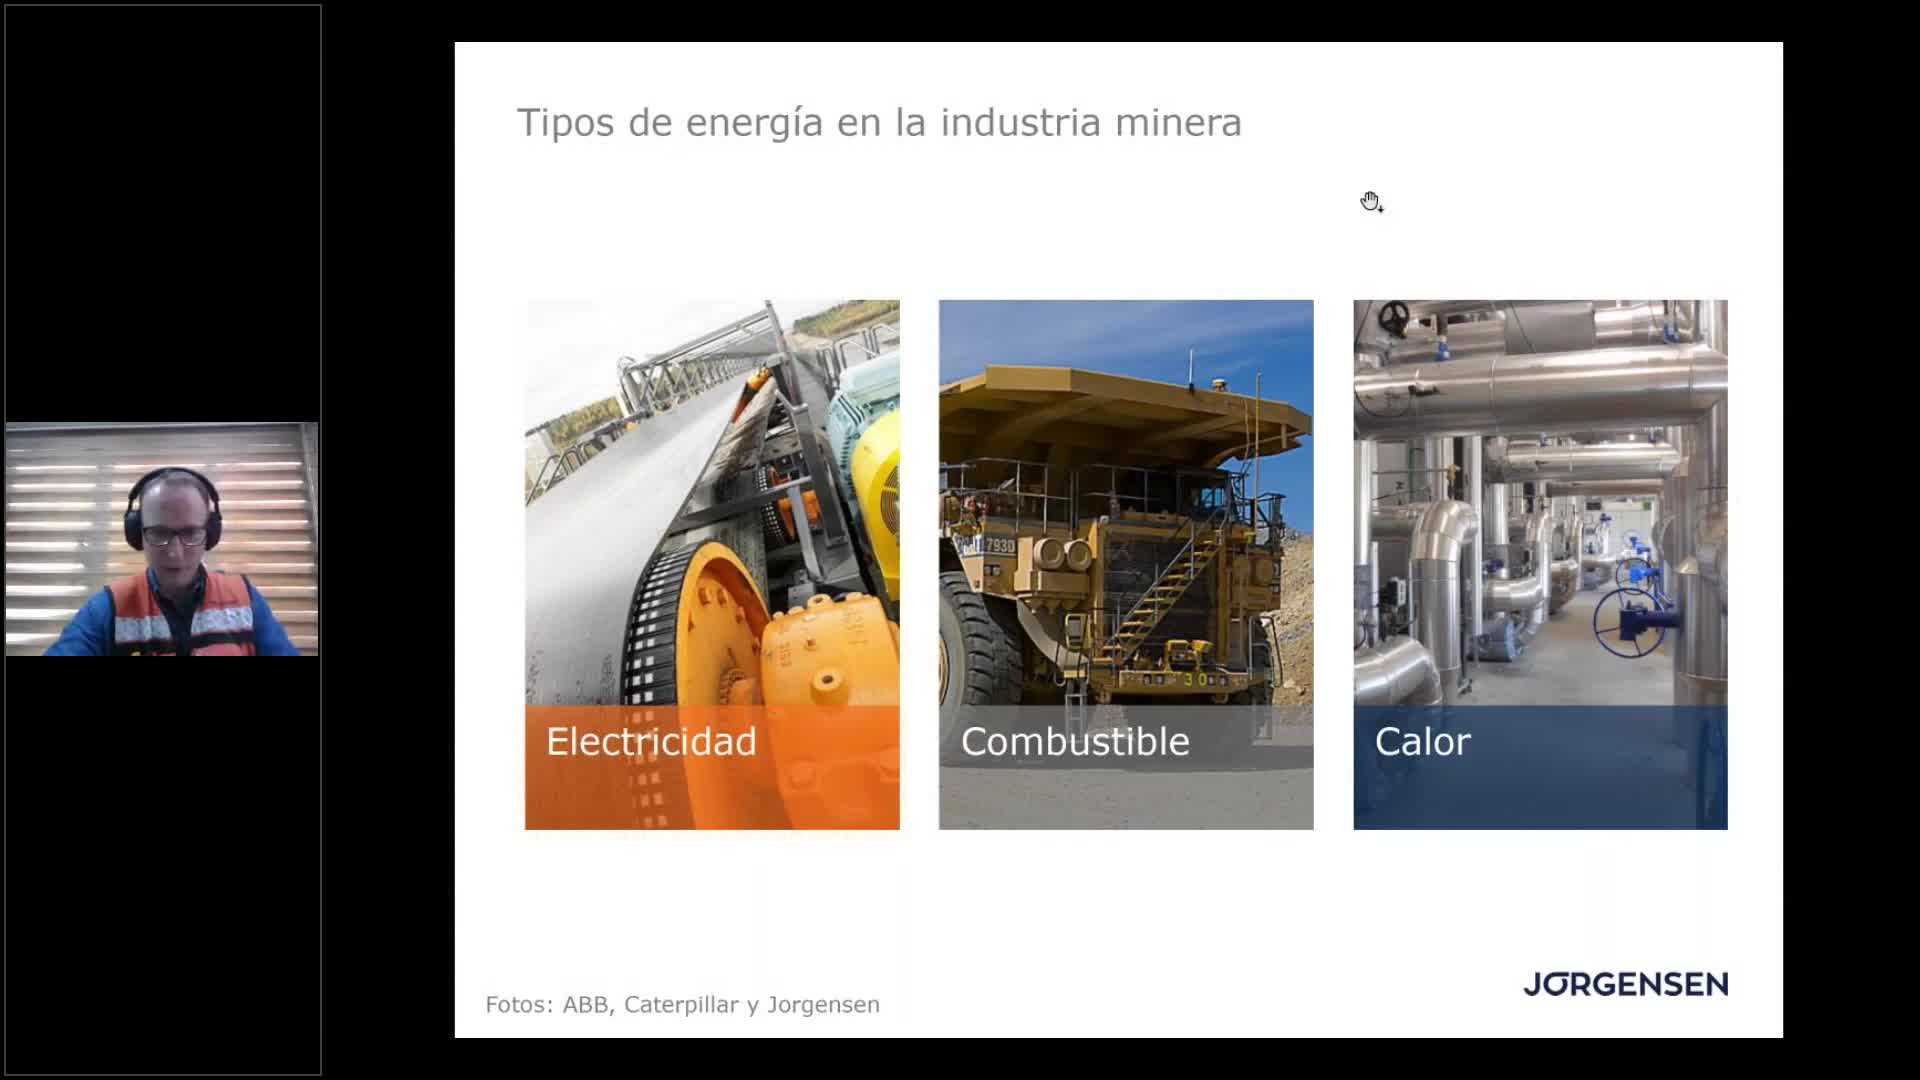Click the 'Combustible' label on gray banner
1920x1080 pixels.
pyautogui.click(x=1075, y=742)
